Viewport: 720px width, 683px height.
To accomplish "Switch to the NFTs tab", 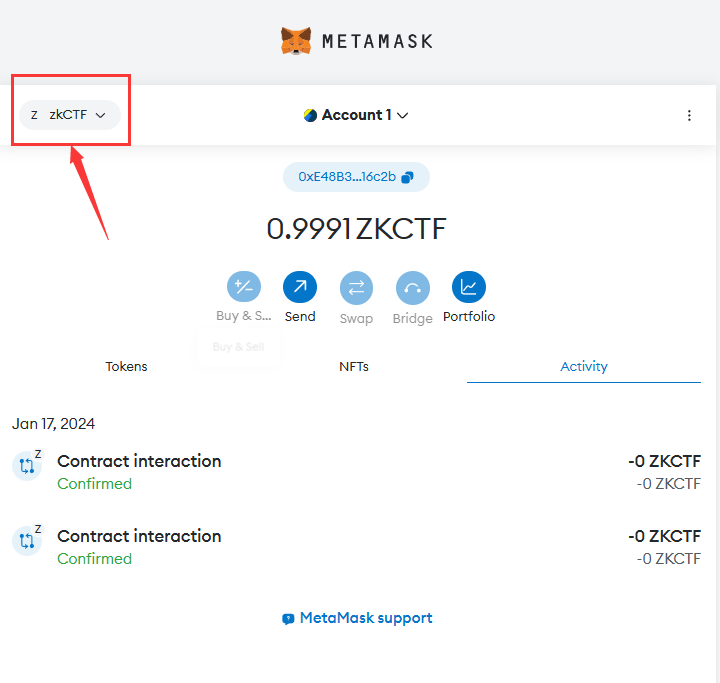I will point(354,367).
